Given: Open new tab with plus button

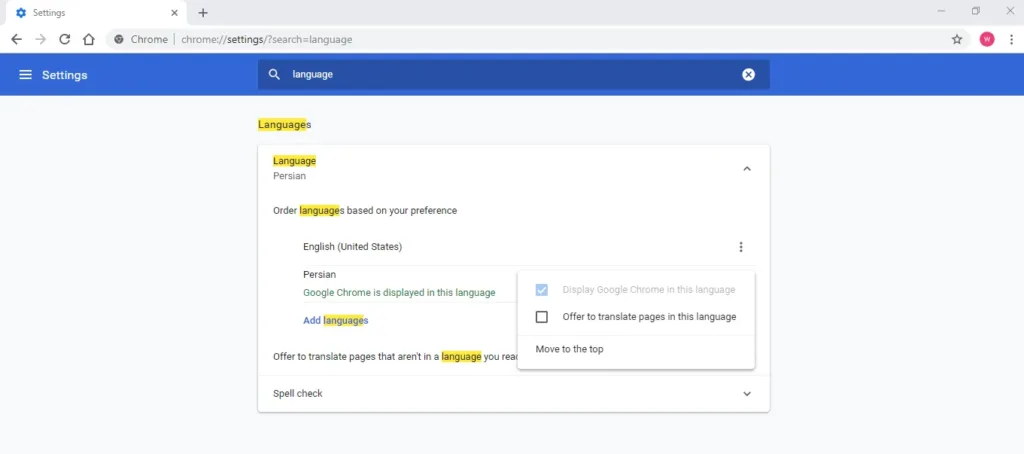Looking at the screenshot, I should pos(203,13).
